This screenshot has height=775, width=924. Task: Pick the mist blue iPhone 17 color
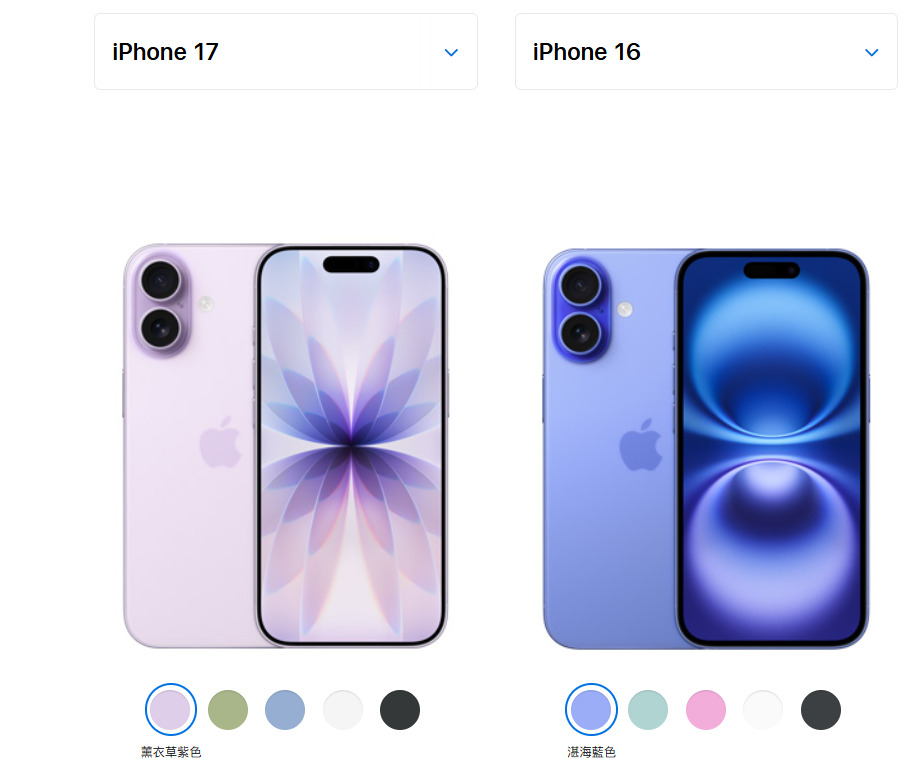pyautogui.click(x=285, y=710)
